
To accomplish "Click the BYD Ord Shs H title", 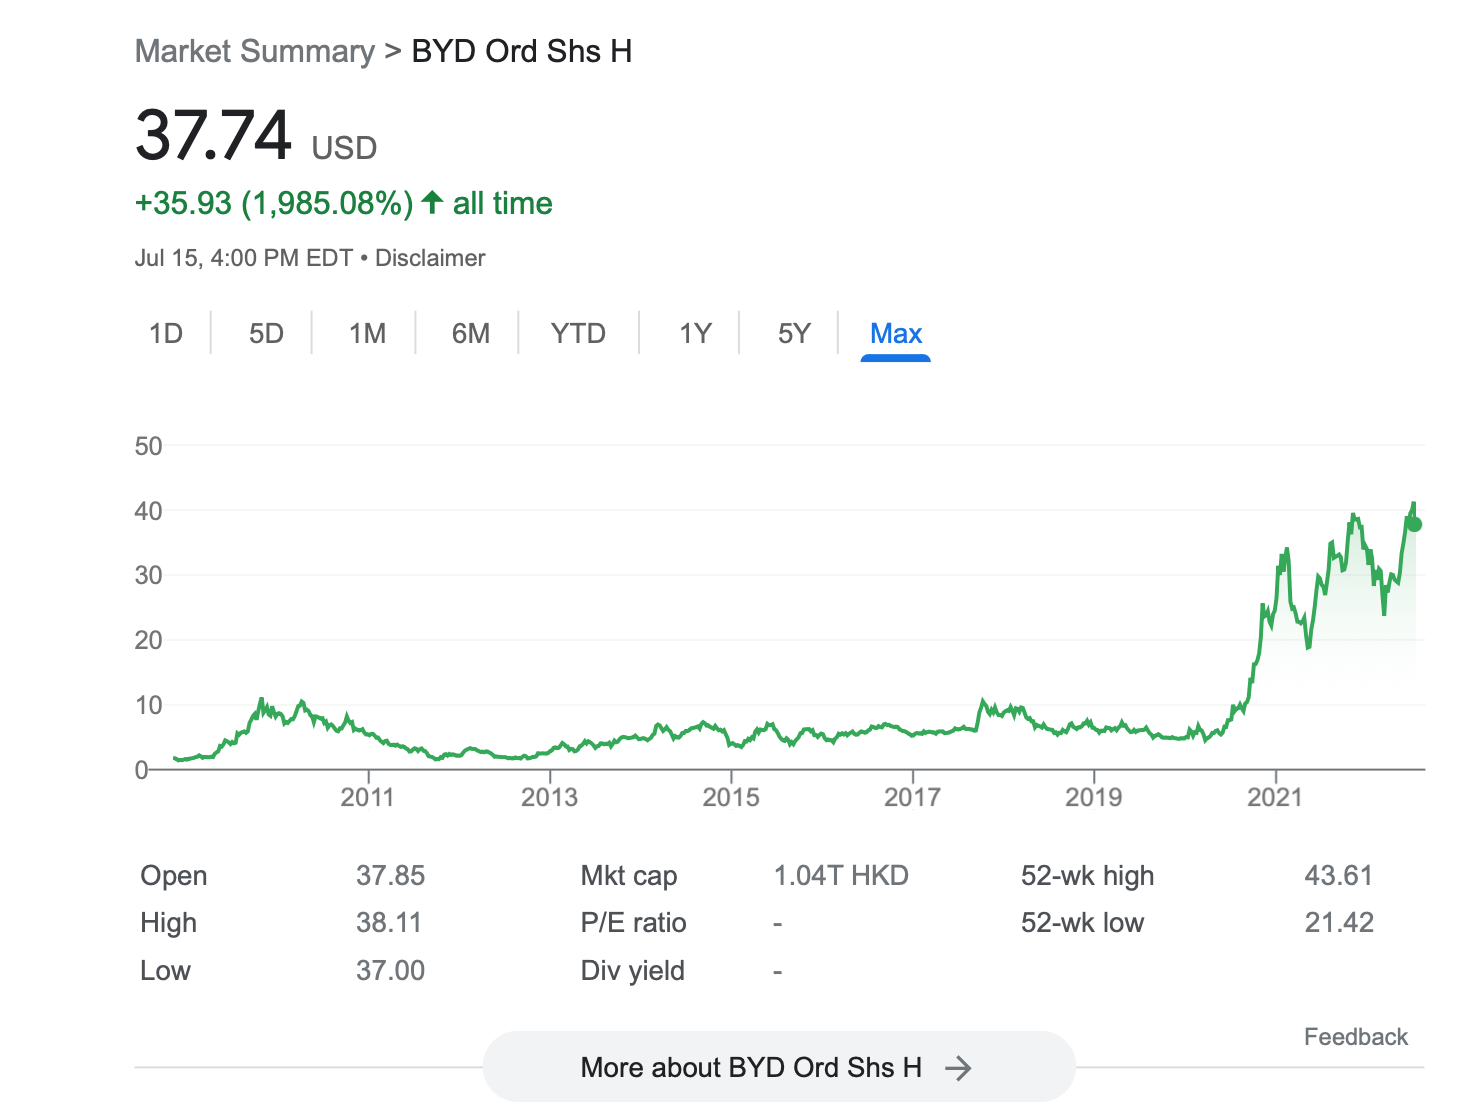I will [522, 51].
